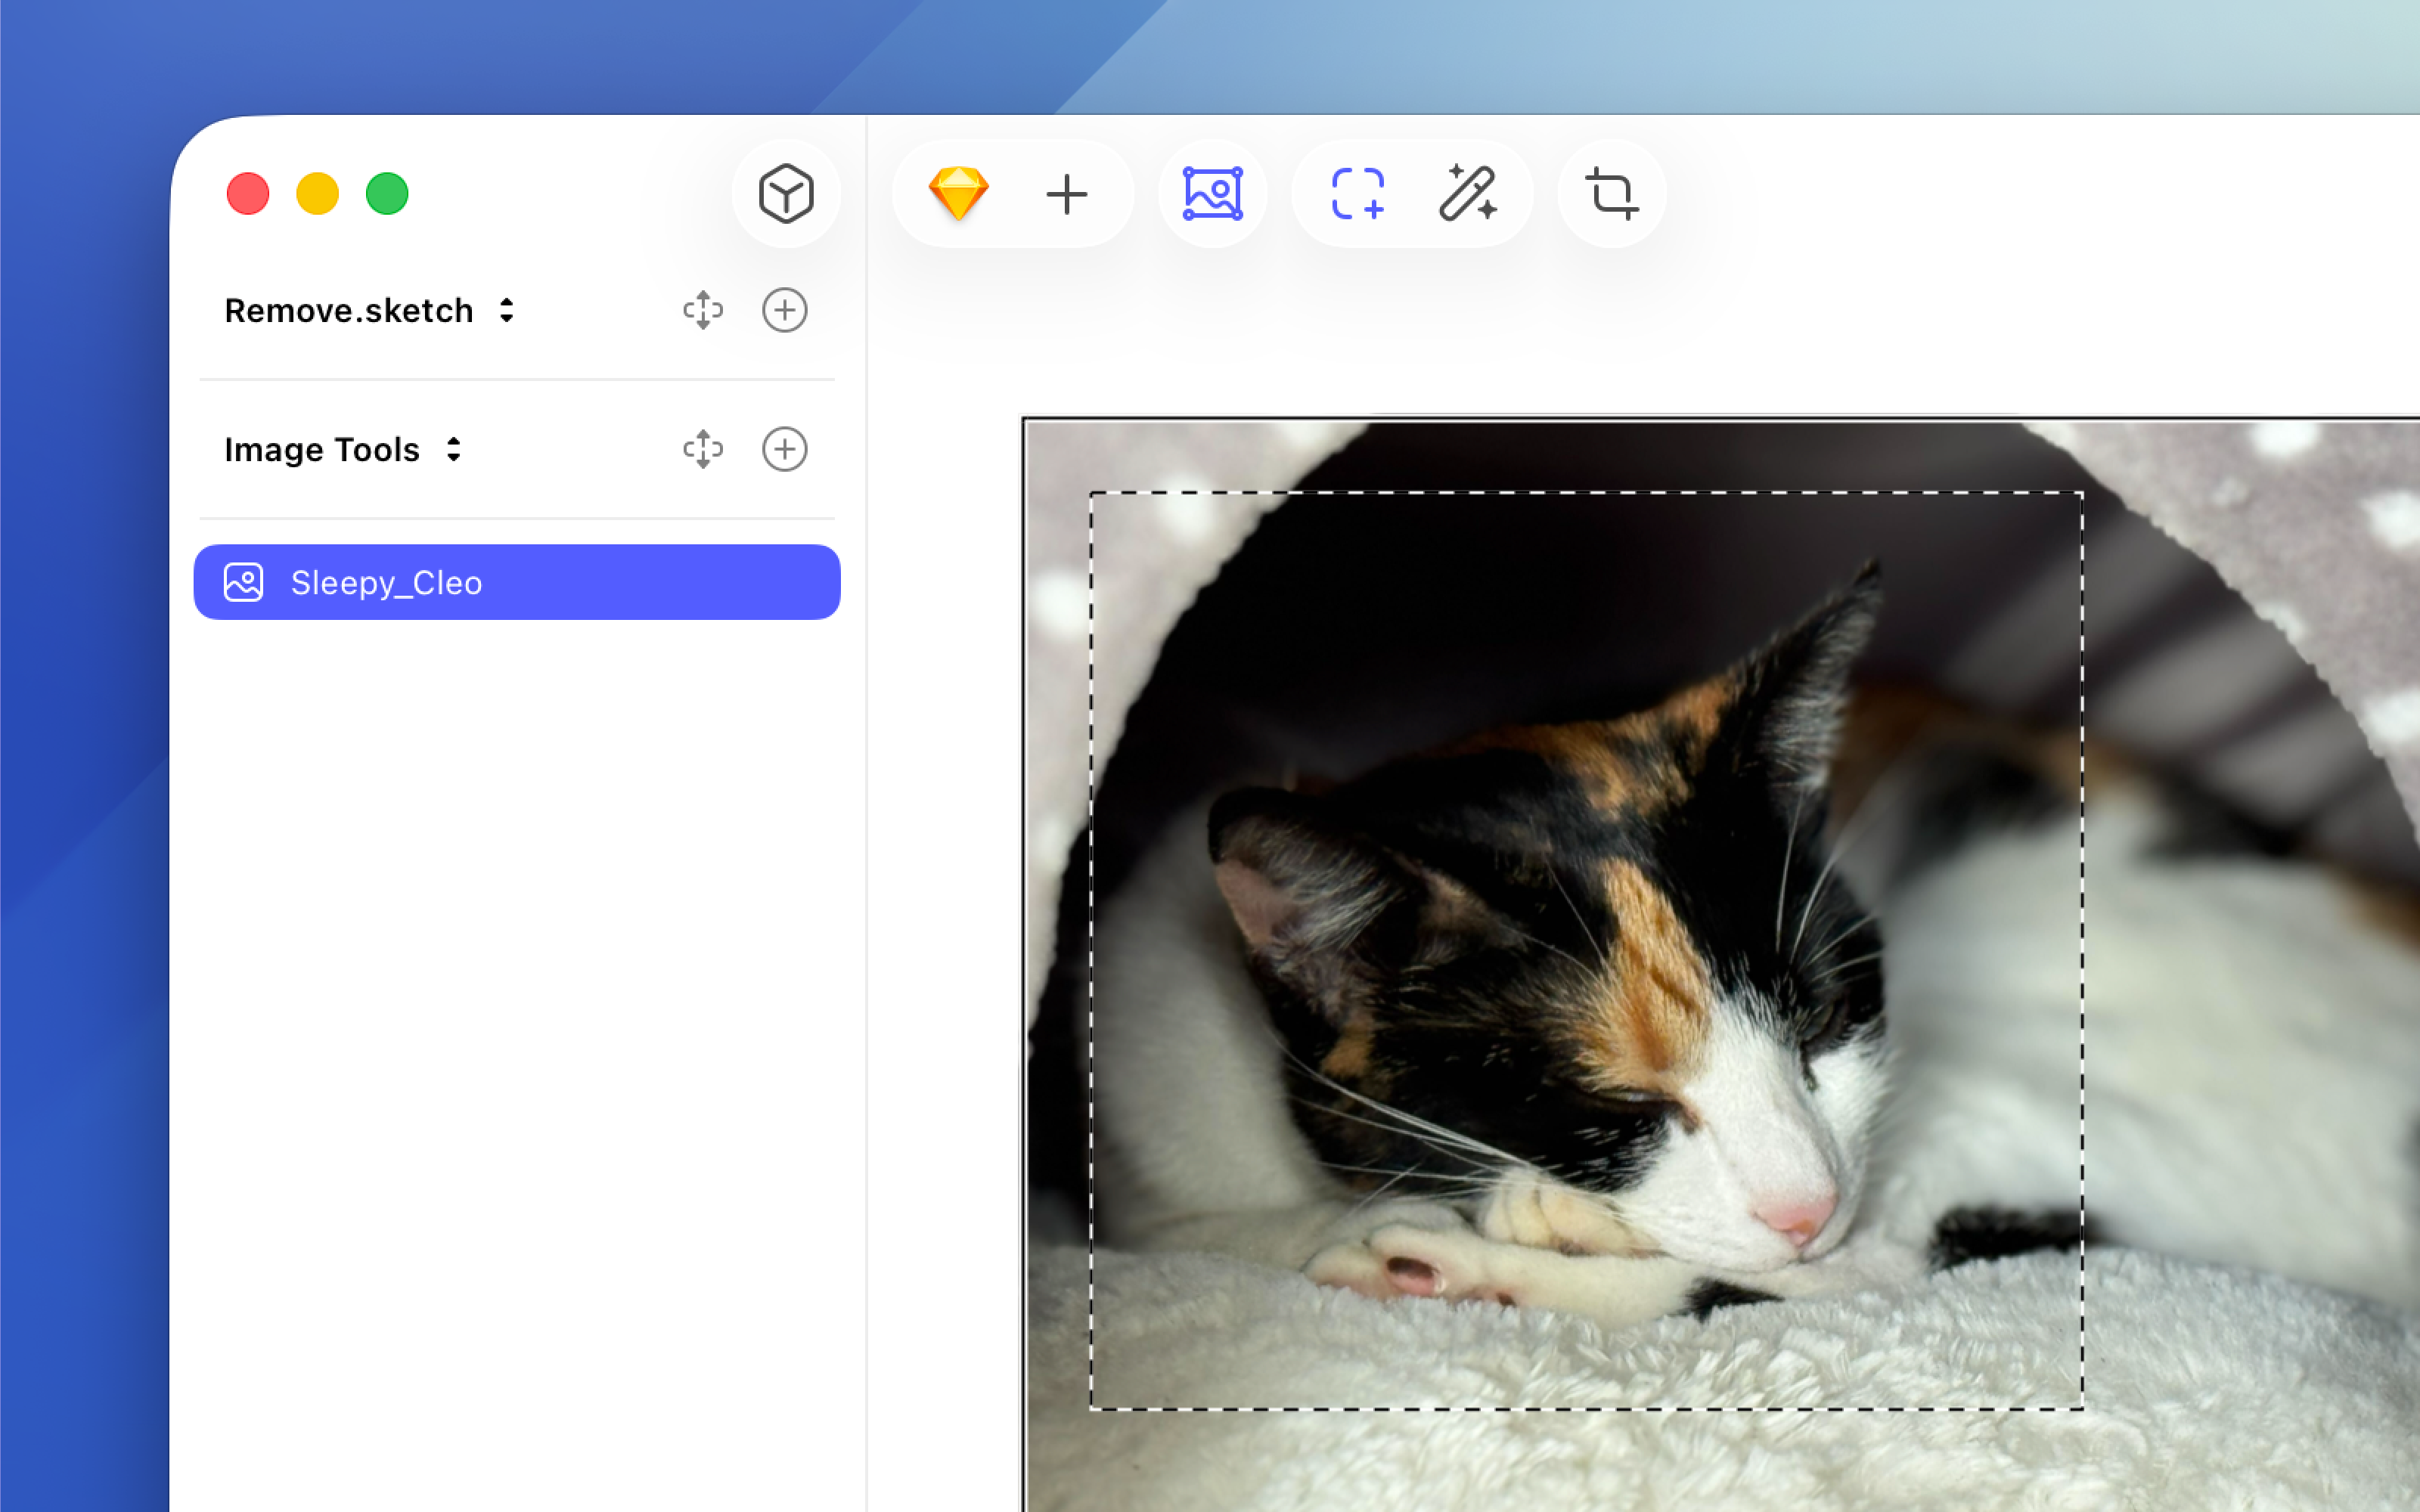Click the add plus icon beside Remove.sketch
2420x1512 pixels.
[x=785, y=310]
